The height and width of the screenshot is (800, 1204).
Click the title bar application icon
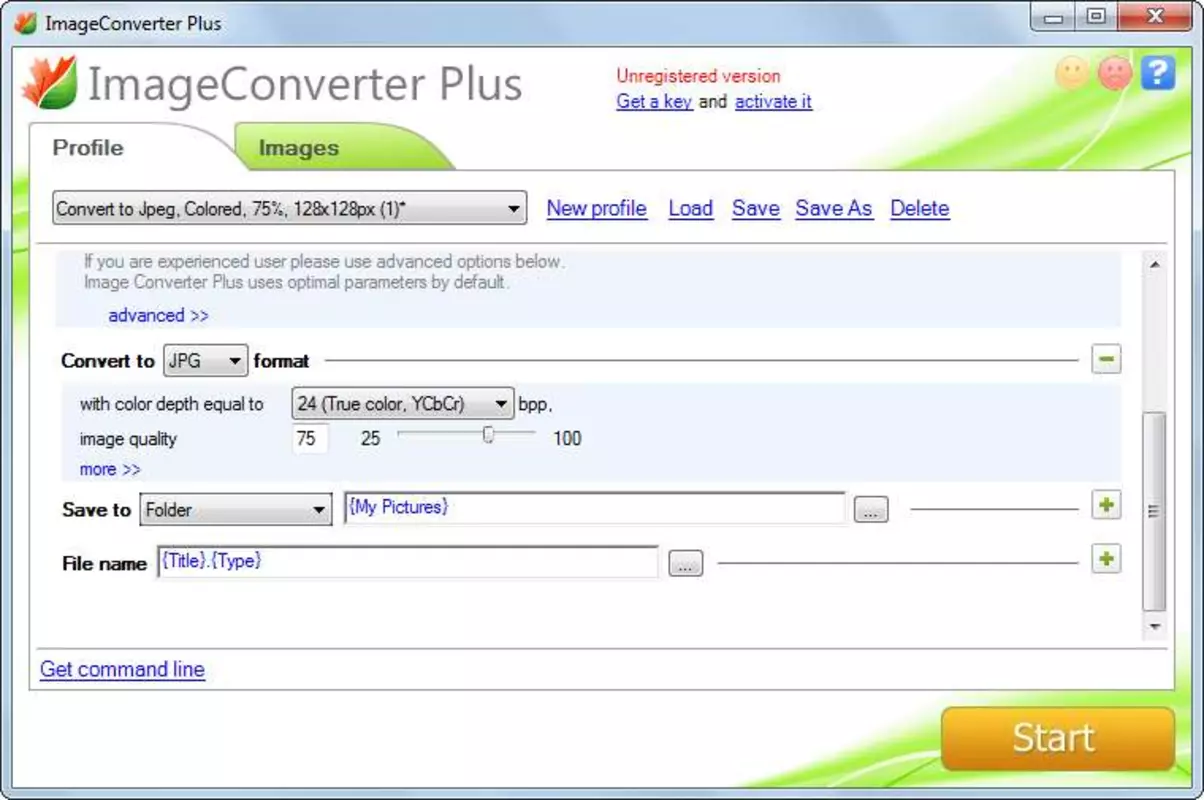(25, 23)
